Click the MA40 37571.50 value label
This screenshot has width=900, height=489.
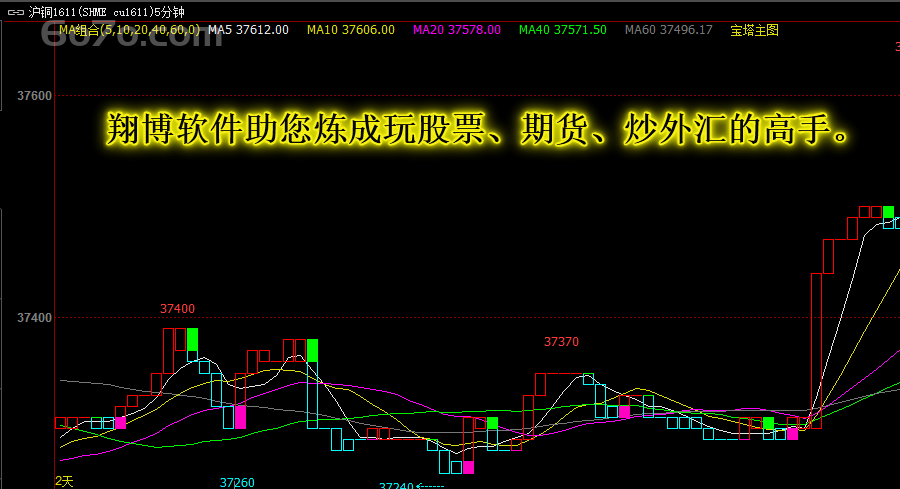coord(562,30)
